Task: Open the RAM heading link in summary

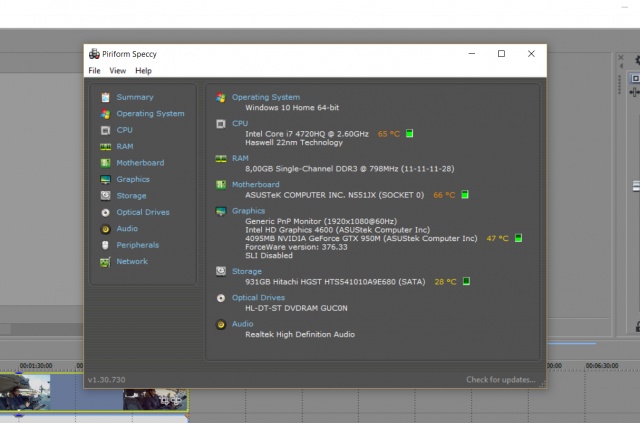Action: [x=240, y=158]
